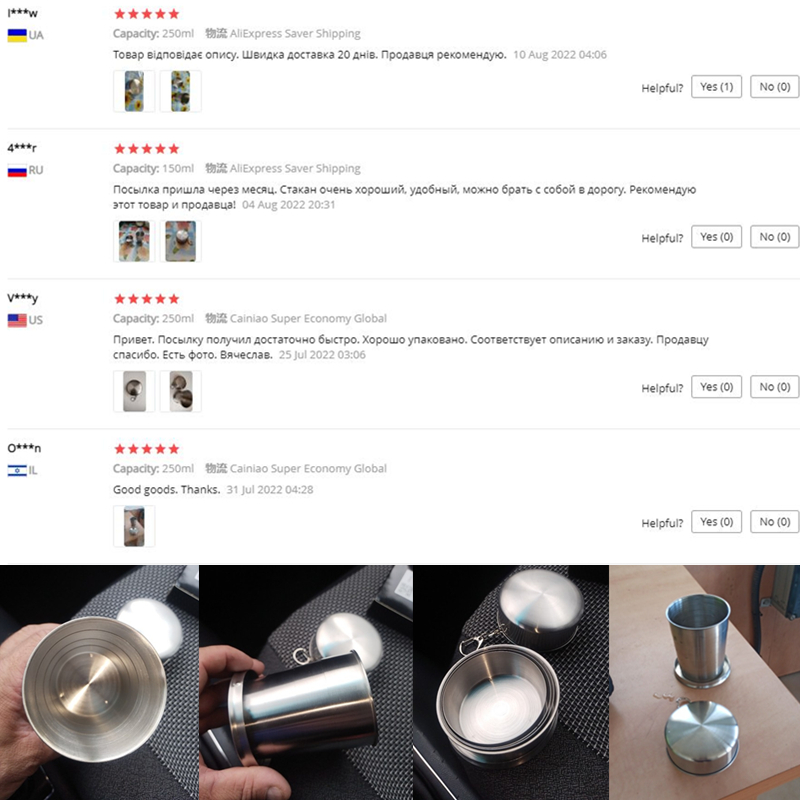Viewport: 800px width, 800px height.
Task: Open second photo thumbnail in l***w's review
Action: [x=180, y=91]
